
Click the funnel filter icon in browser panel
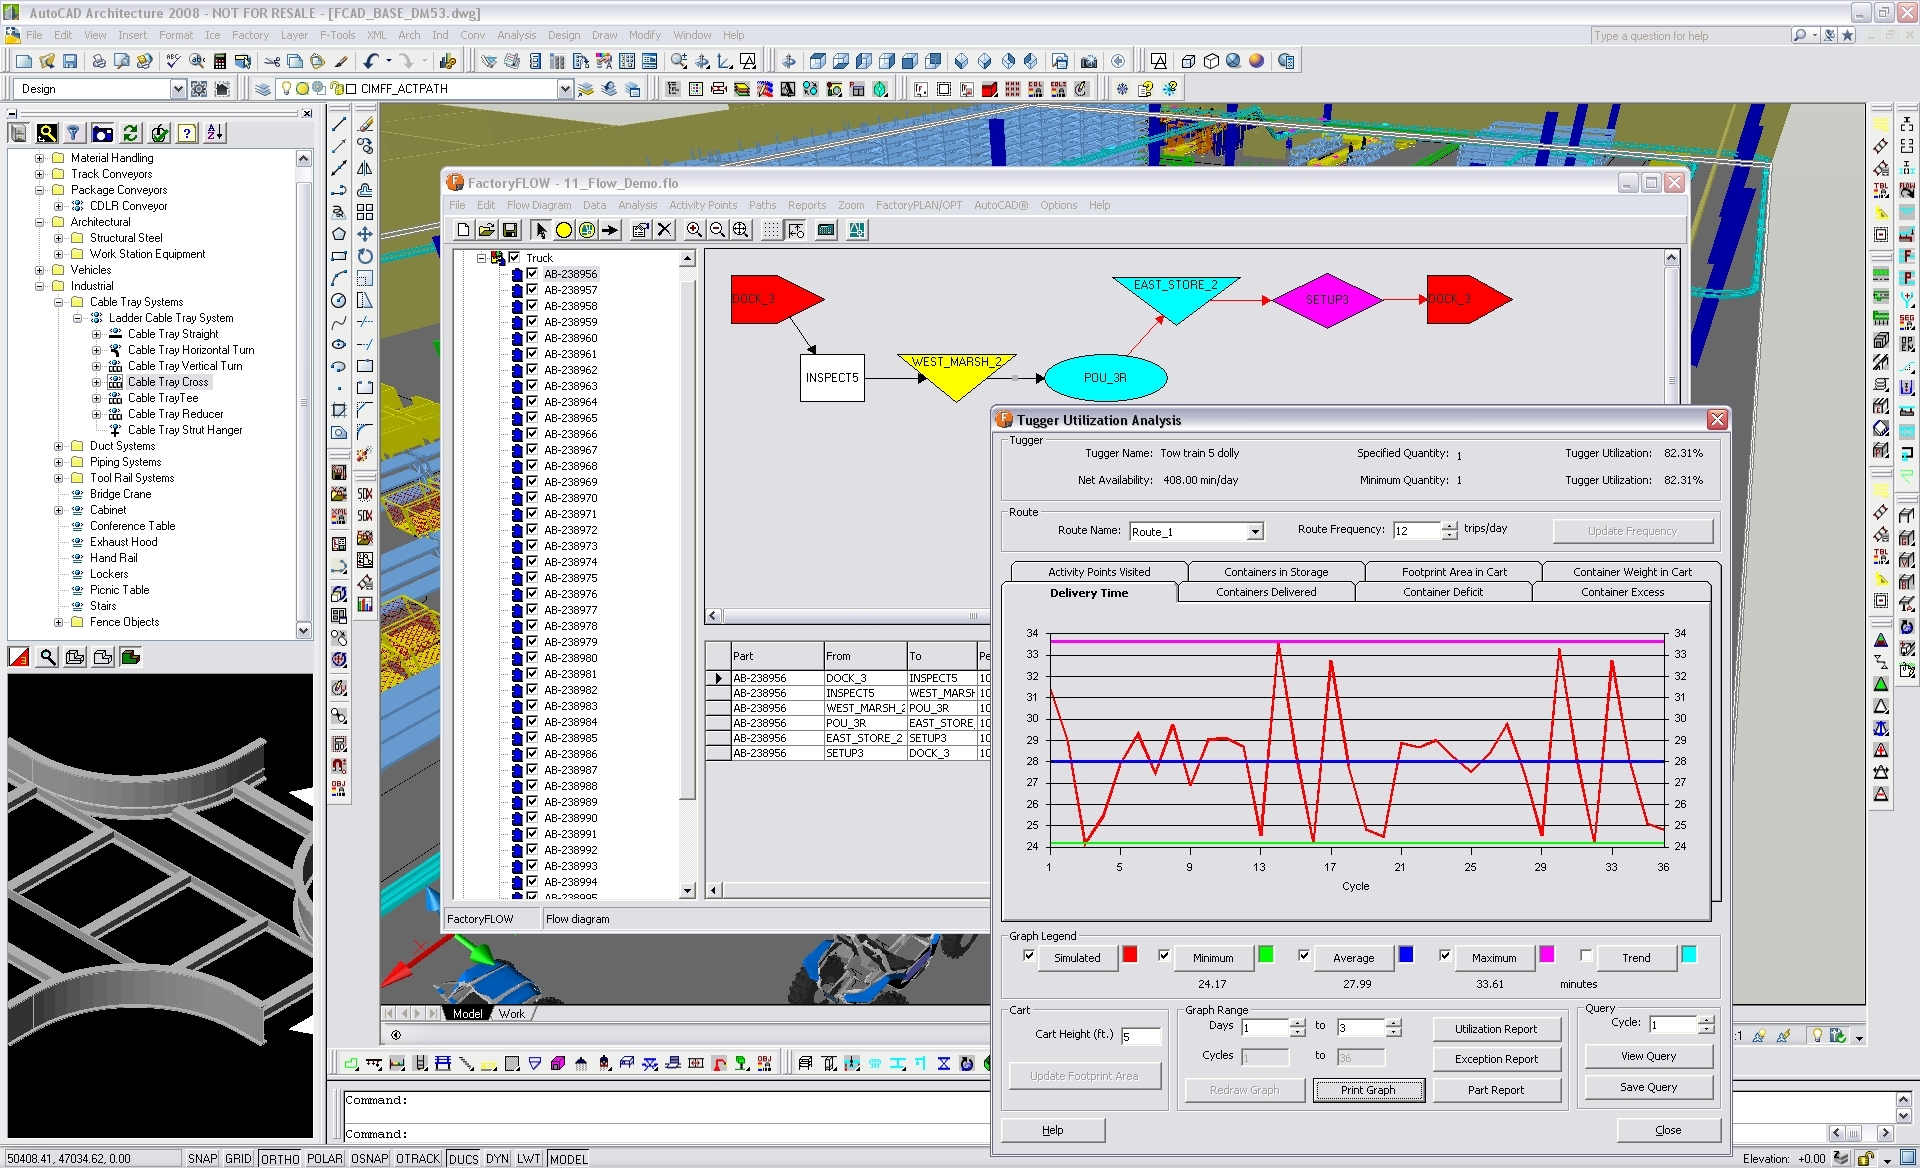pyautogui.click(x=73, y=133)
